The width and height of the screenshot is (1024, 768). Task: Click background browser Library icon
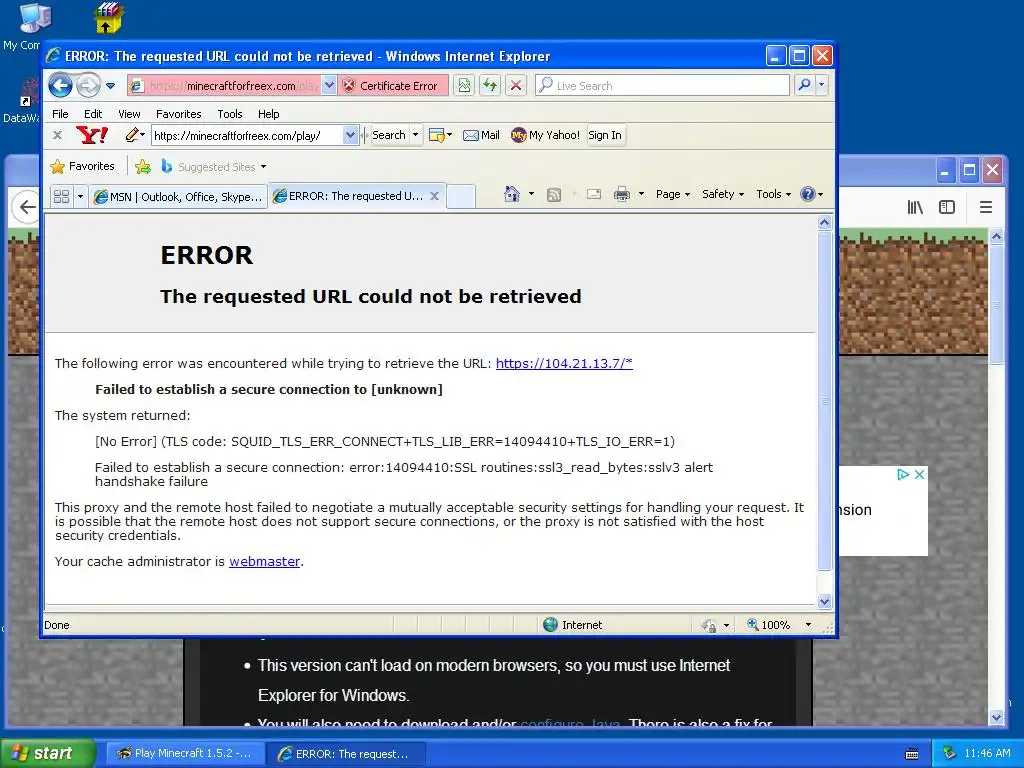pos(915,207)
